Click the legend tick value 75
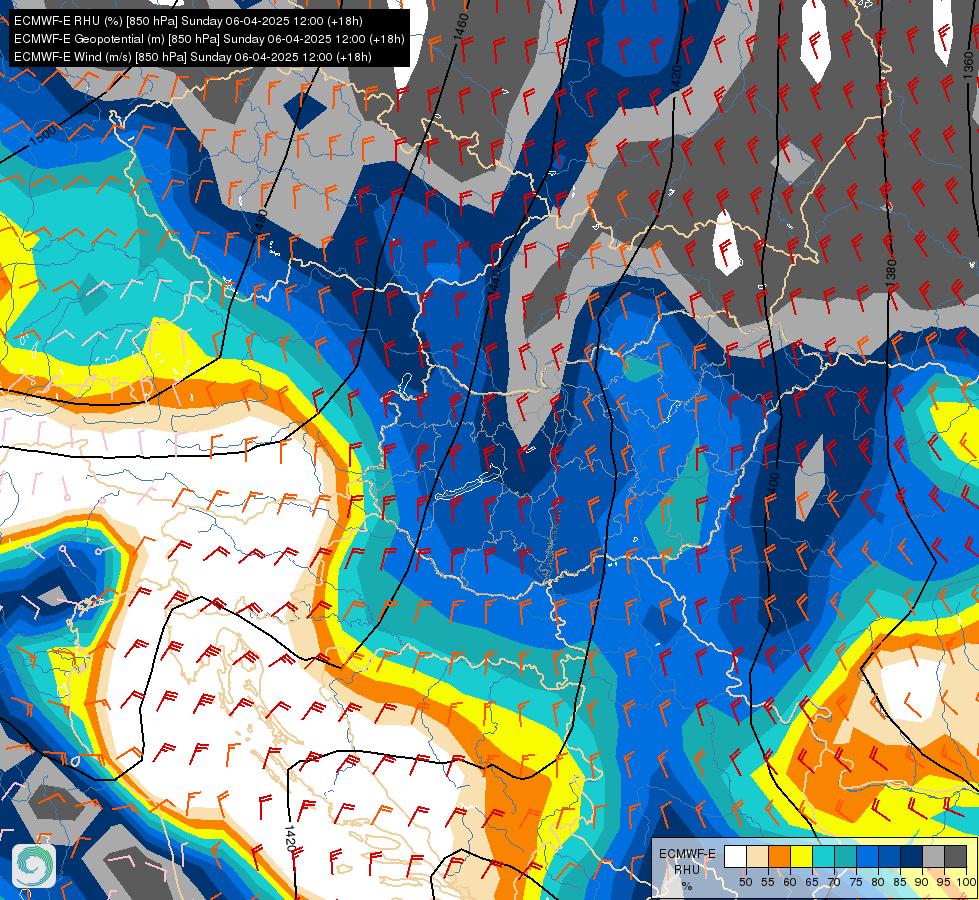Screen dimensions: 979x900 pos(856,882)
